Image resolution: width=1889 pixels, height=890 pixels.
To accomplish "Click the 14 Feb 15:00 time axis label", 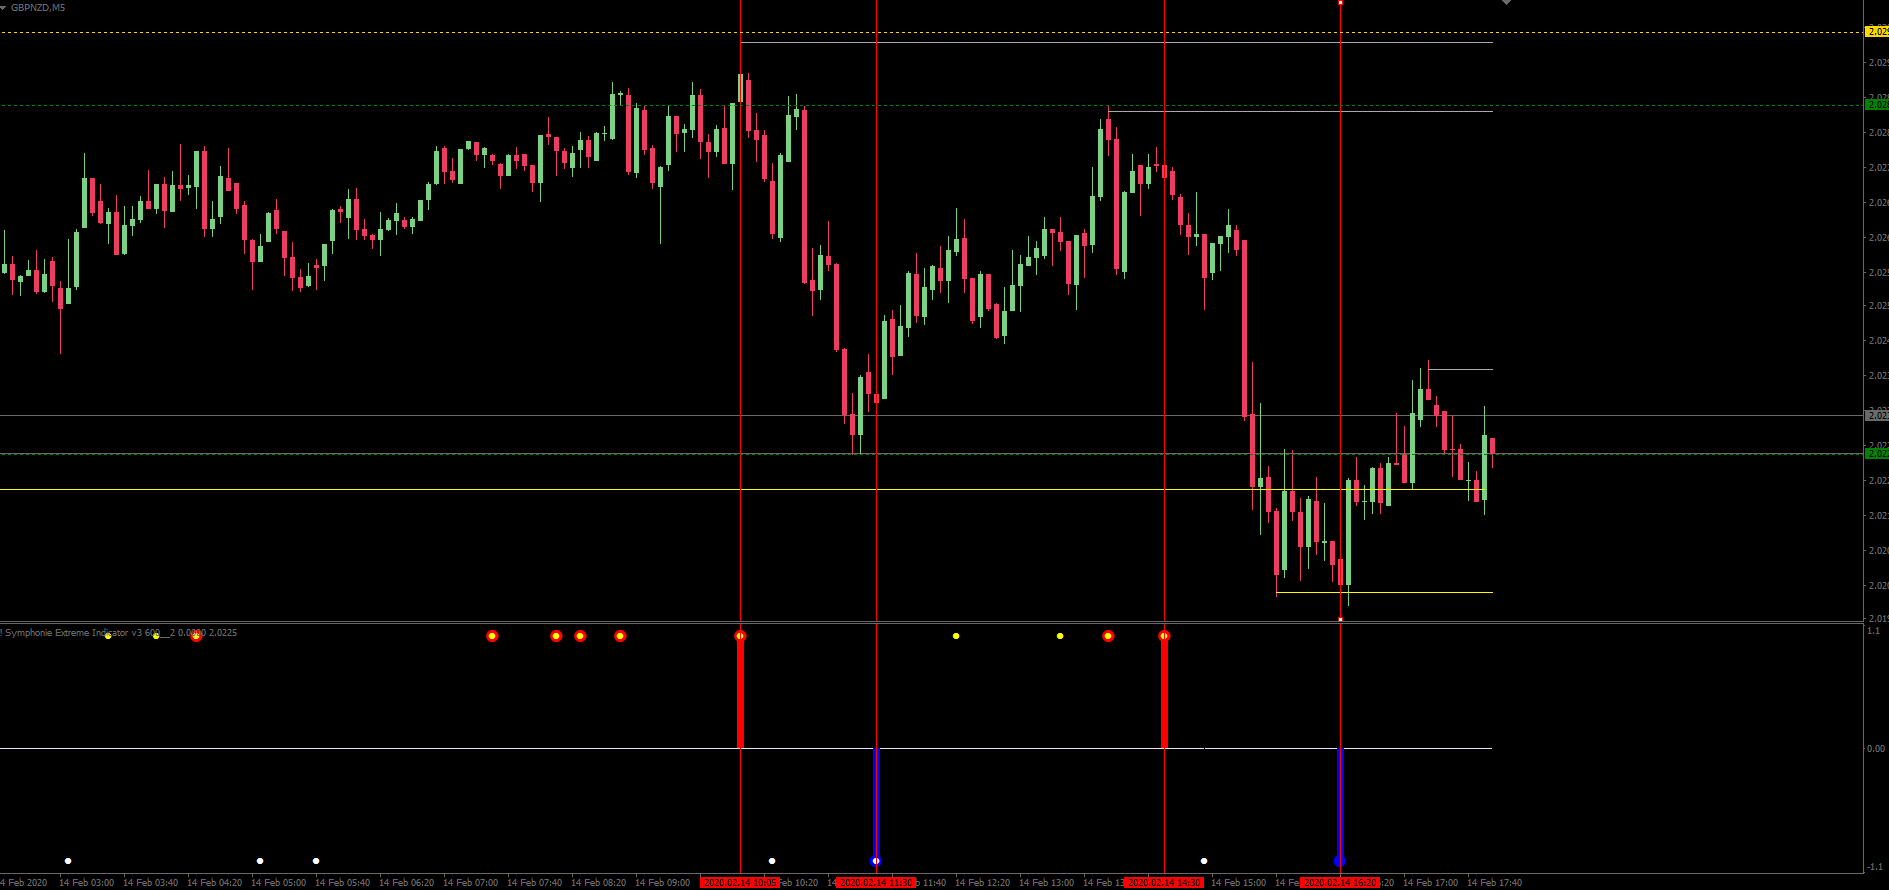I will coord(1238,883).
